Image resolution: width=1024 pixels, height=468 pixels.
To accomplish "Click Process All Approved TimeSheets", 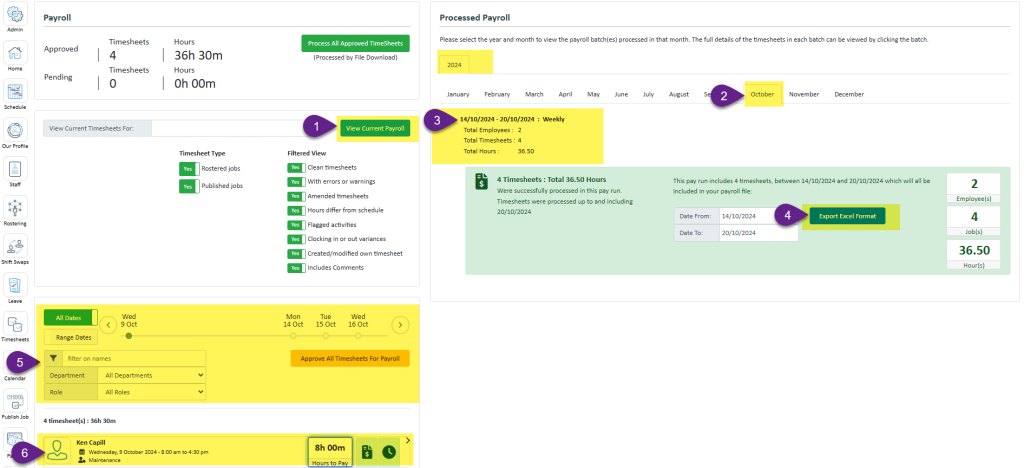I will click(356, 43).
